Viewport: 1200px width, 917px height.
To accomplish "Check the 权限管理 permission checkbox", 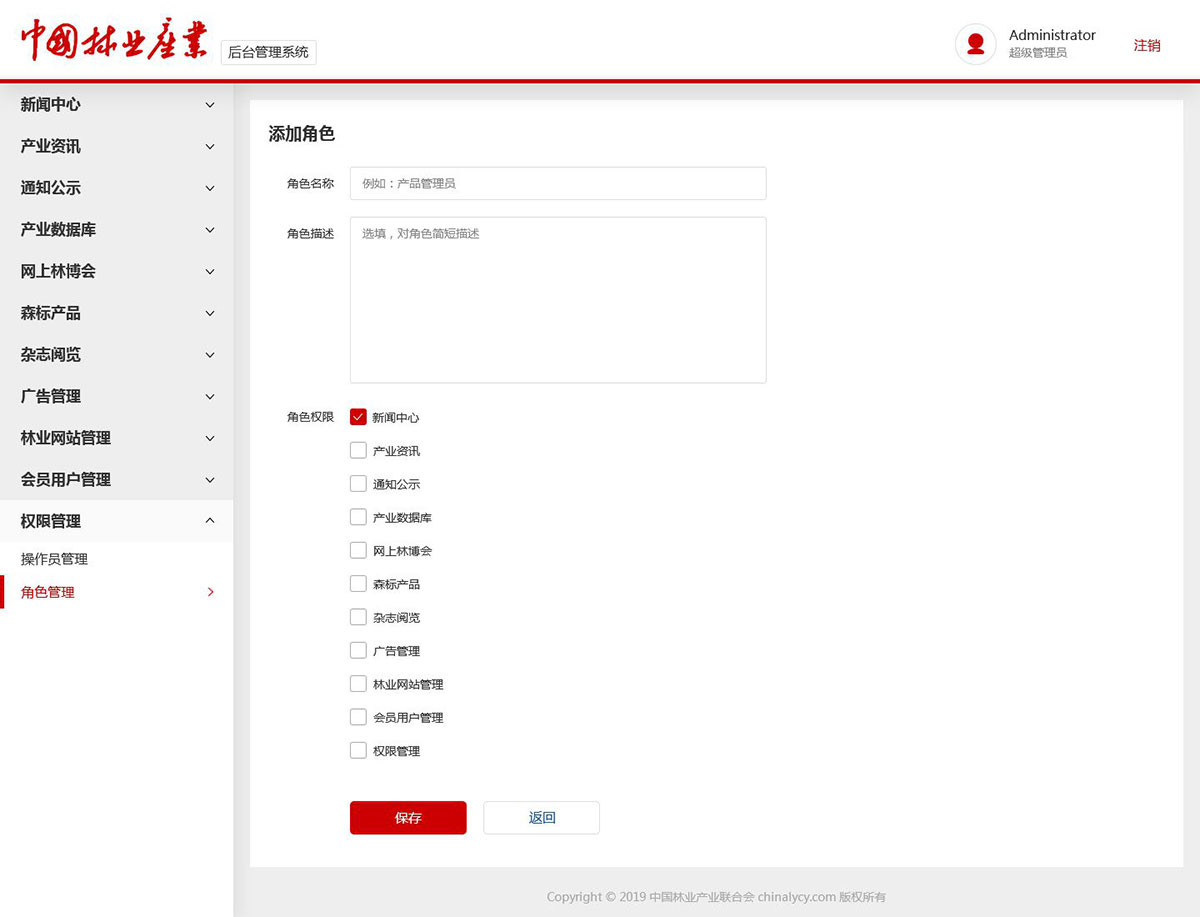I will point(358,750).
